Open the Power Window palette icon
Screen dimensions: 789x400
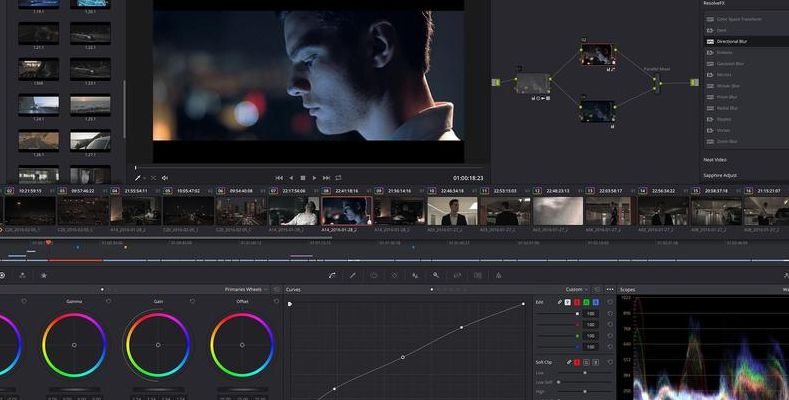373,275
